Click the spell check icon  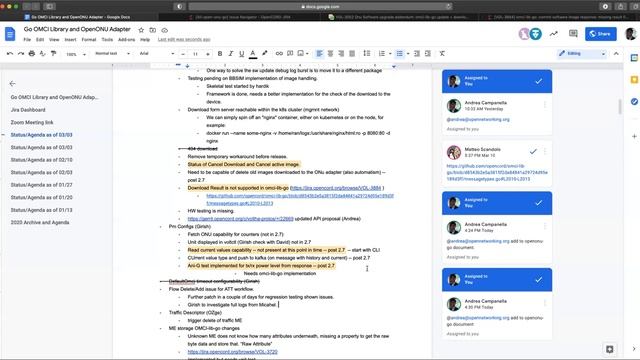pyautogui.click(x=42, y=53)
